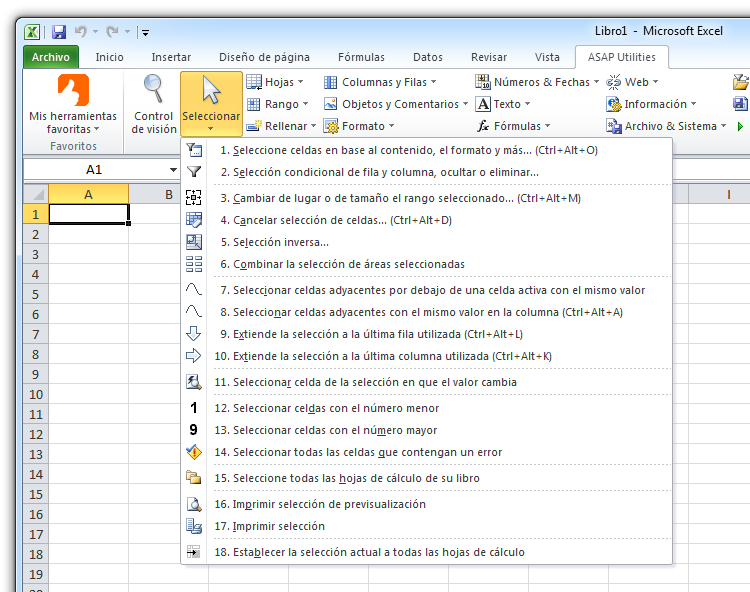Select column A header
This screenshot has width=750, height=592.
click(88, 195)
